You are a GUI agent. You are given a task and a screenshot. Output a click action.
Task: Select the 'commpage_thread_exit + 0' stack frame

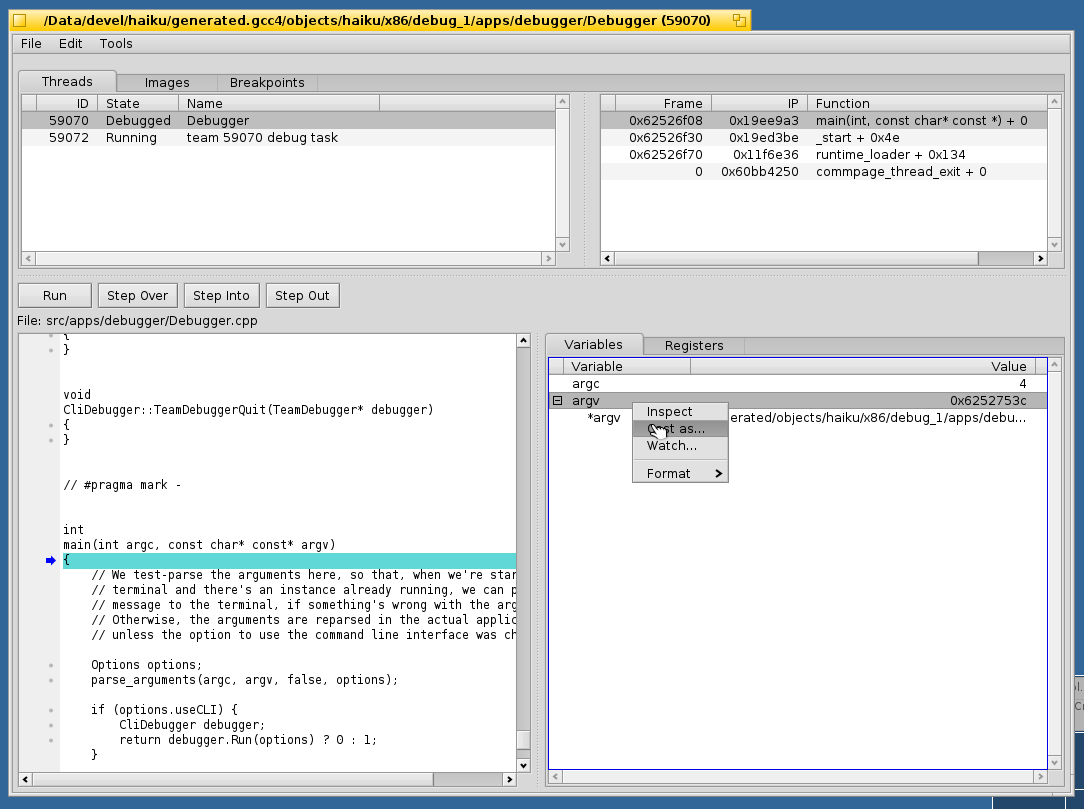coord(824,171)
